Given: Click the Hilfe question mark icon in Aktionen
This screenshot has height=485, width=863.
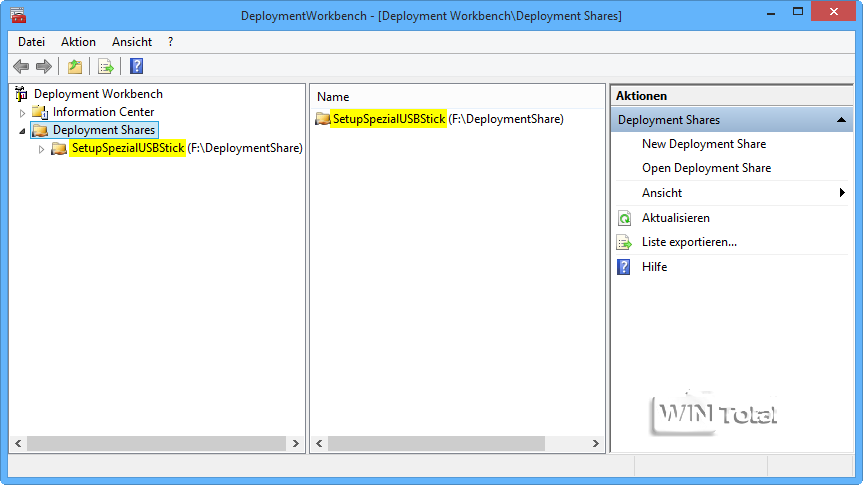Looking at the screenshot, I should tap(624, 267).
